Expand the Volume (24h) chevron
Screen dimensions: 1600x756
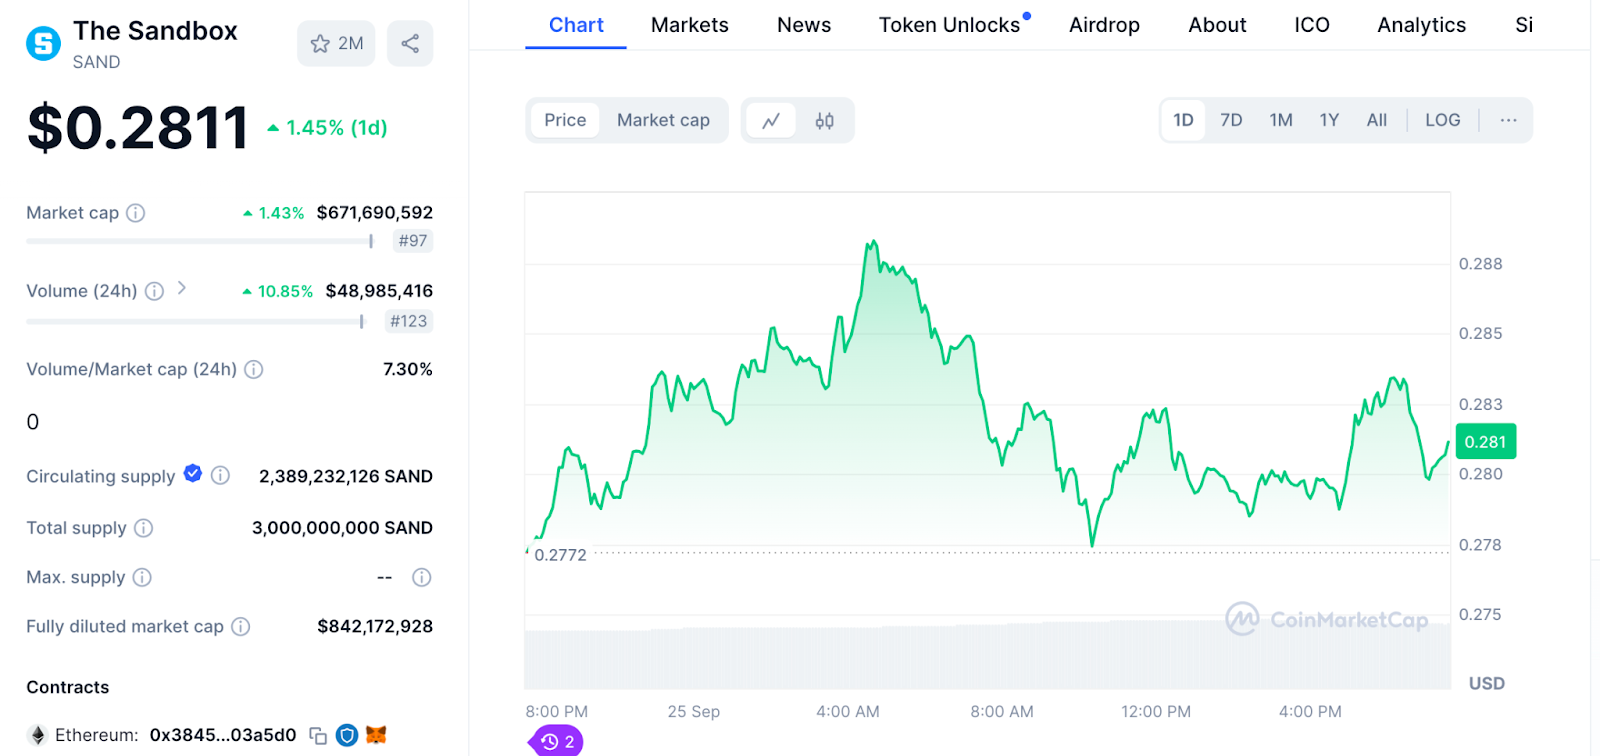(182, 288)
